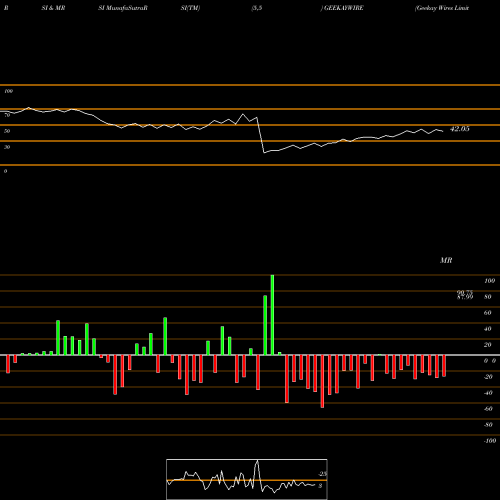Click the MR axis label -20

(488, 377)
